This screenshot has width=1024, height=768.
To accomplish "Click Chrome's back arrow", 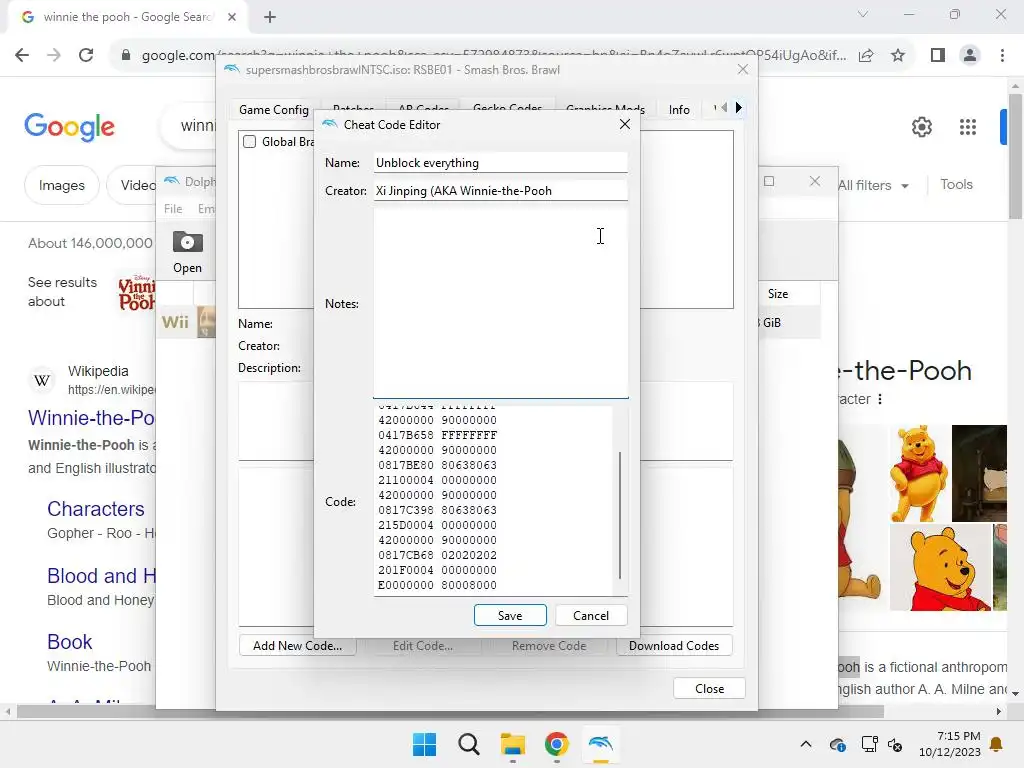I will pos(22,55).
